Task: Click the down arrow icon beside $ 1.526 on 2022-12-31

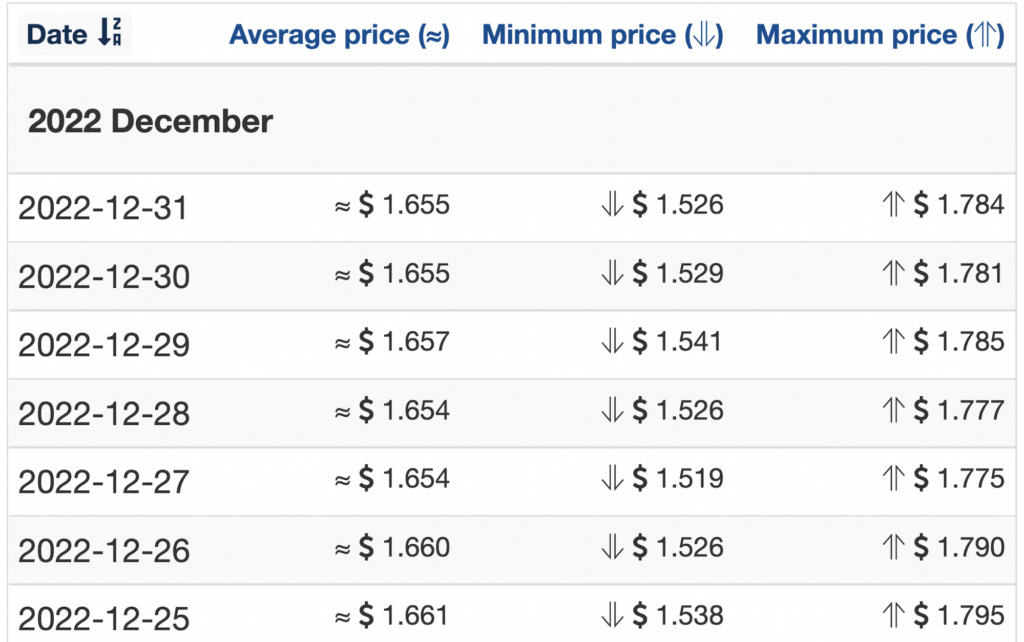Action: coord(612,204)
